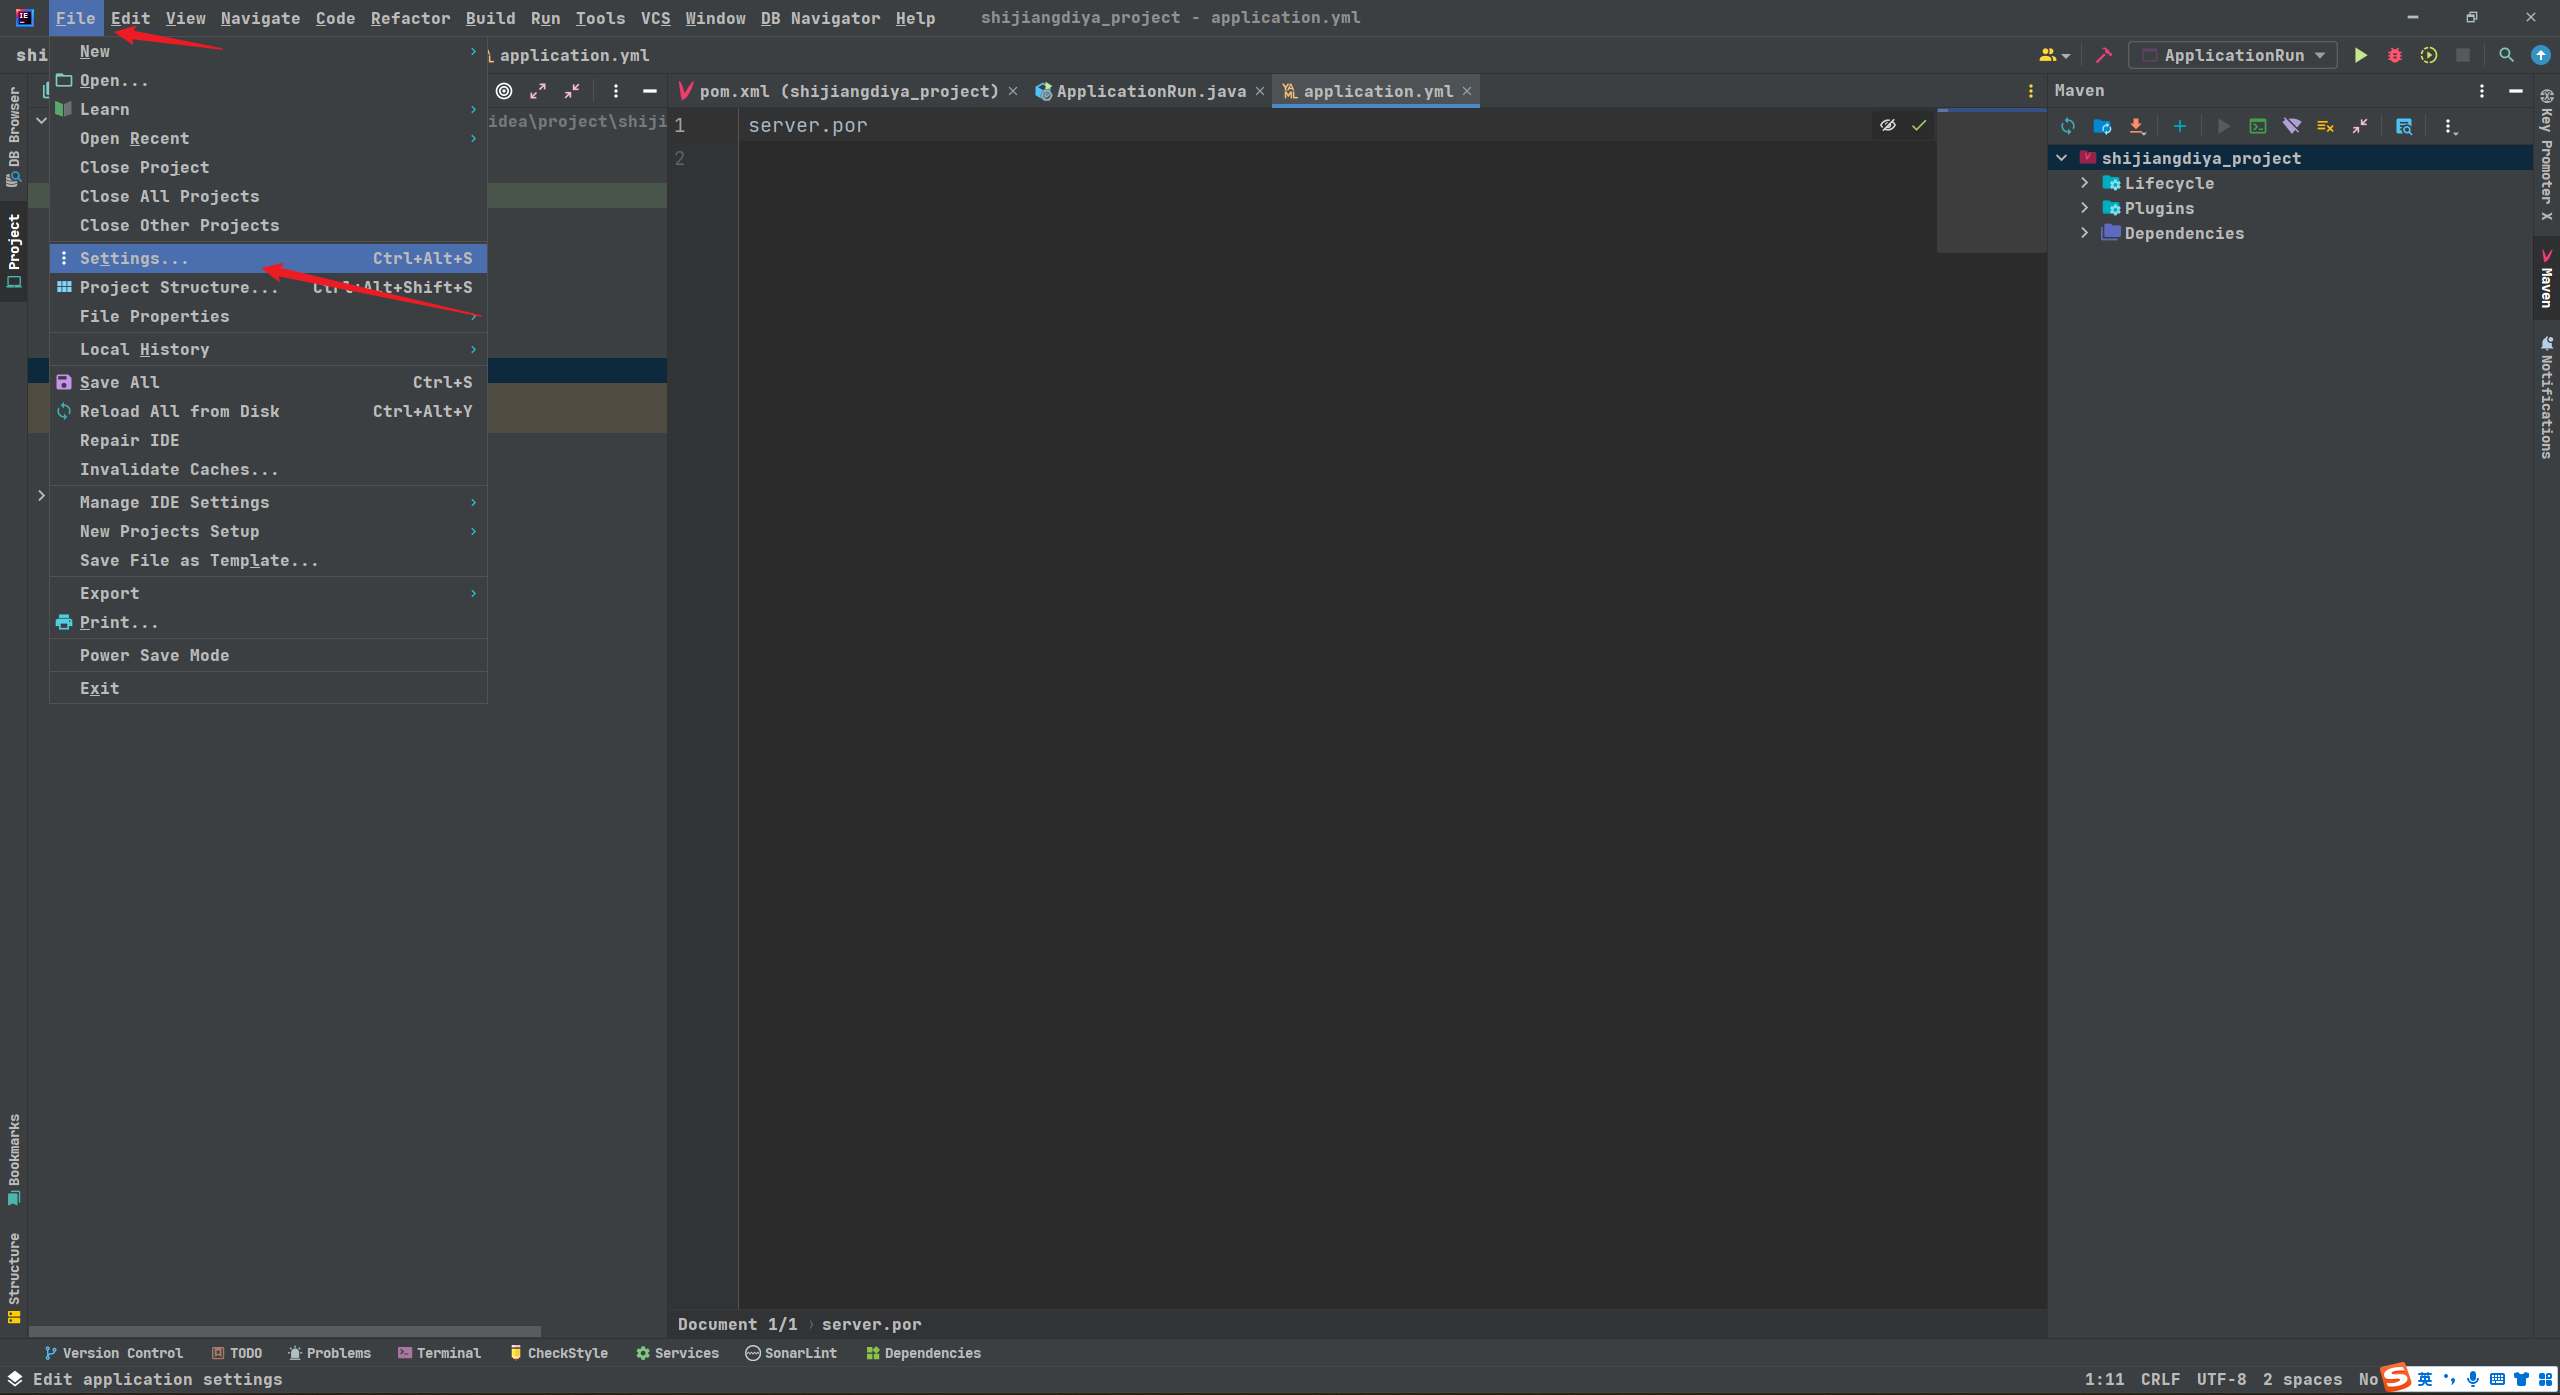Open TODO tool window
This screenshot has width=2560, height=1395.
(237, 1353)
